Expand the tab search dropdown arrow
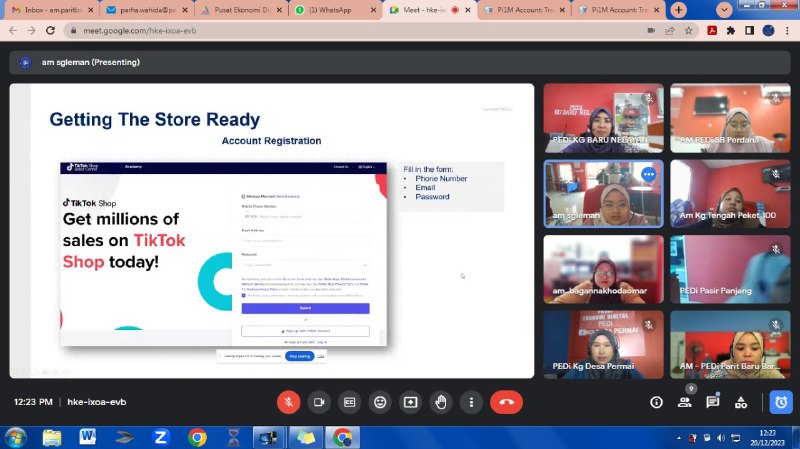The width and height of the screenshot is (800, 449). click(723, 10)
